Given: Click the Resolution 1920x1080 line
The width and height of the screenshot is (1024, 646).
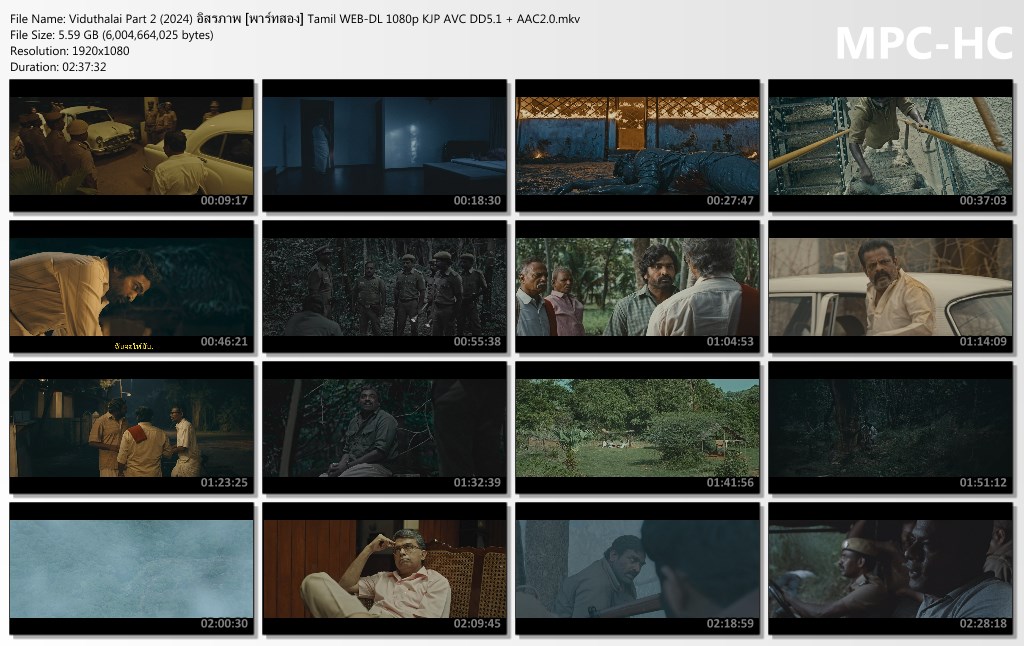Looking at the screenshot, I should click(x=69, y=51).
